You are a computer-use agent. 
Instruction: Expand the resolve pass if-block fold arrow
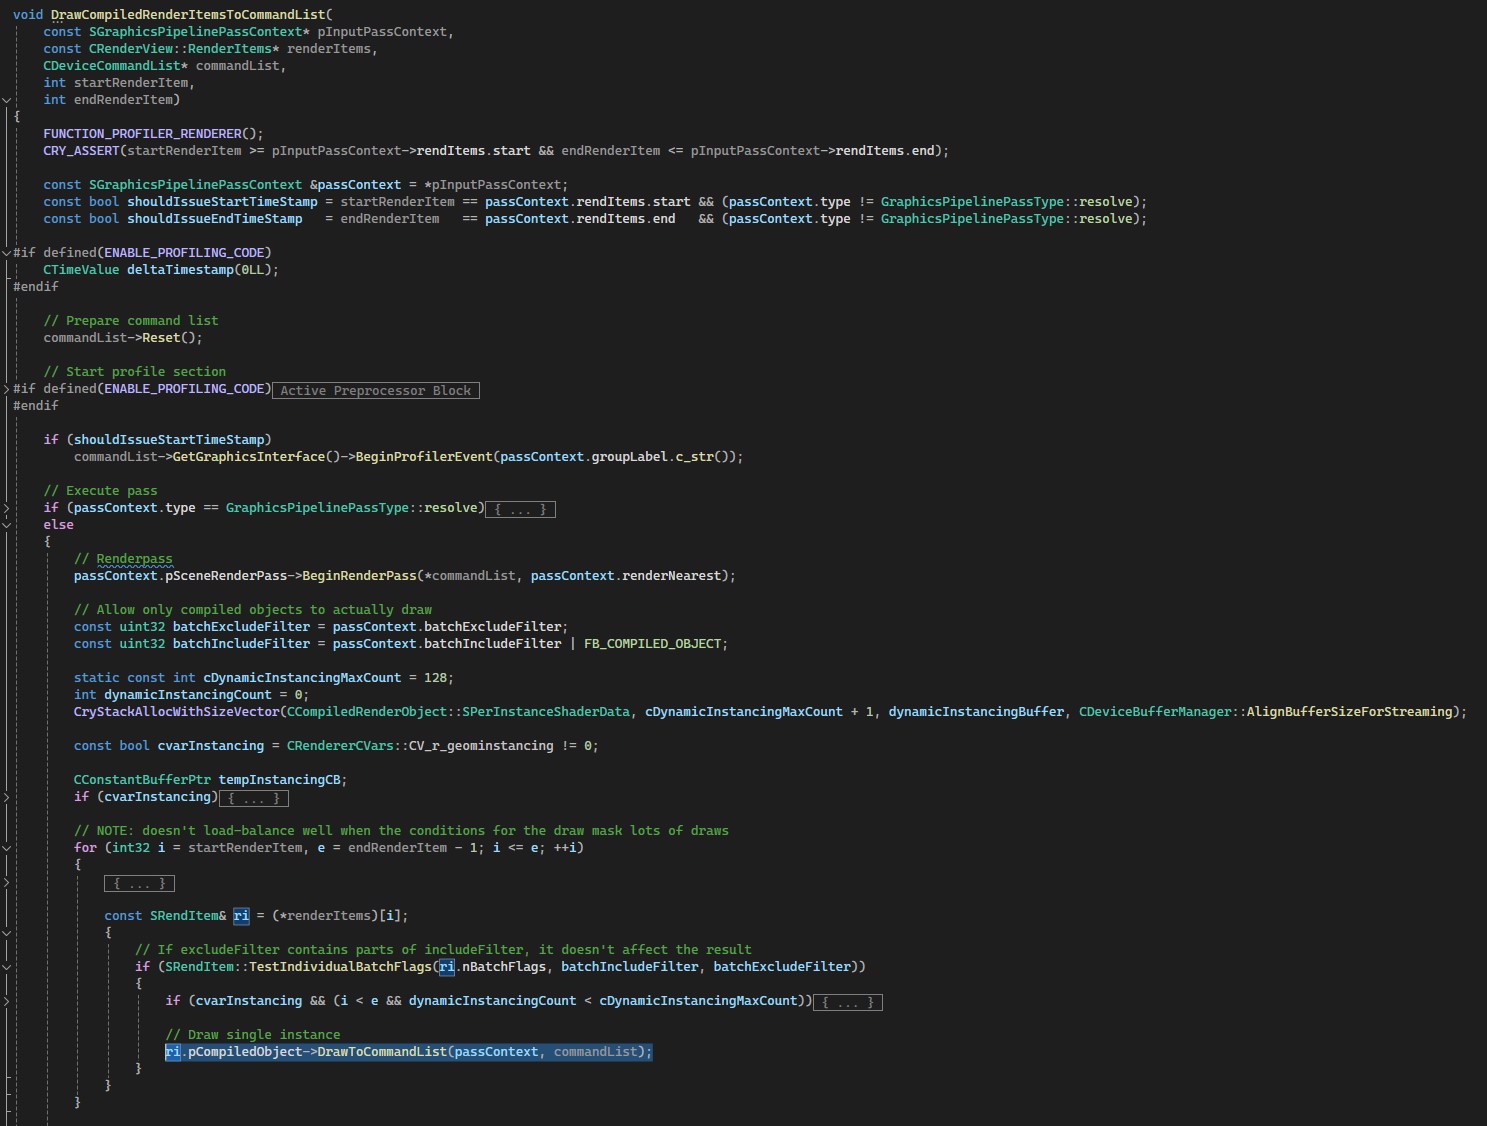[x=7, y=508]
